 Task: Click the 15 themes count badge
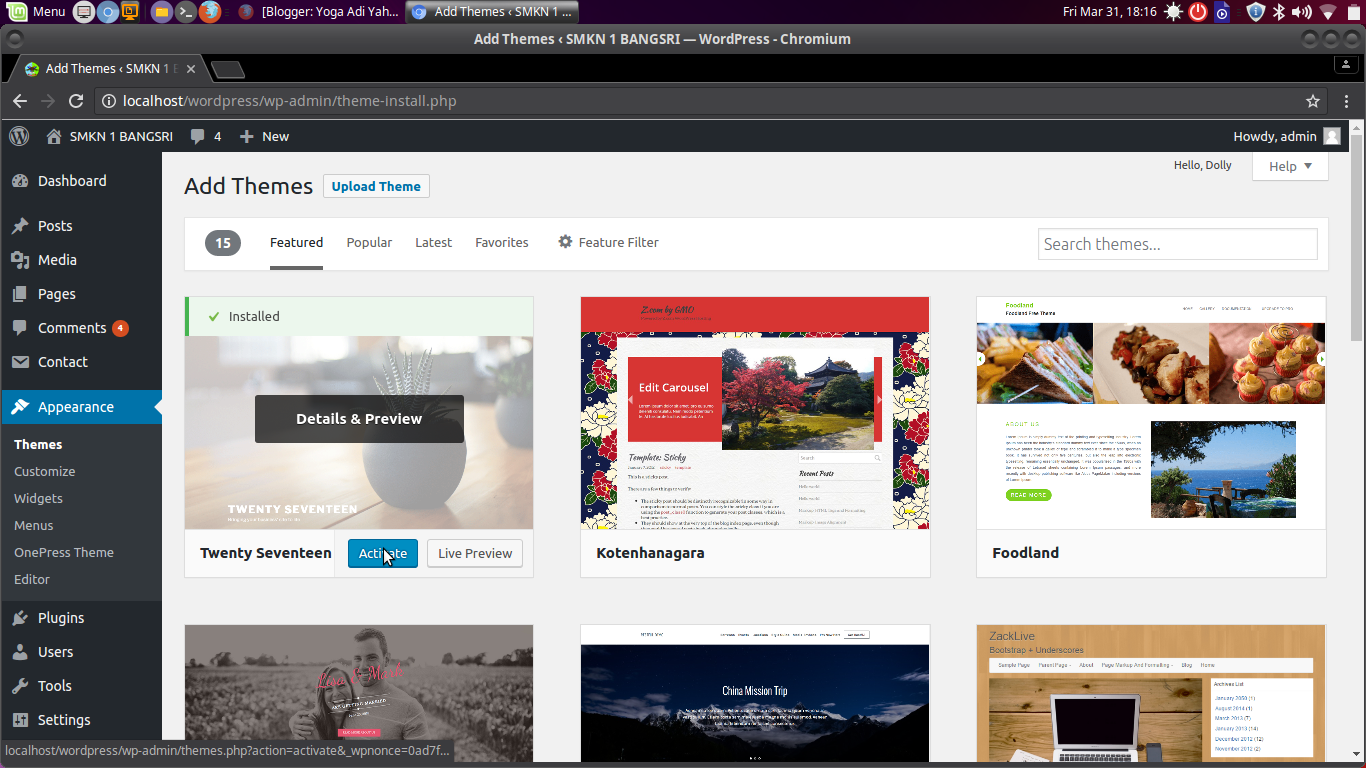click(x=223, y=242)
